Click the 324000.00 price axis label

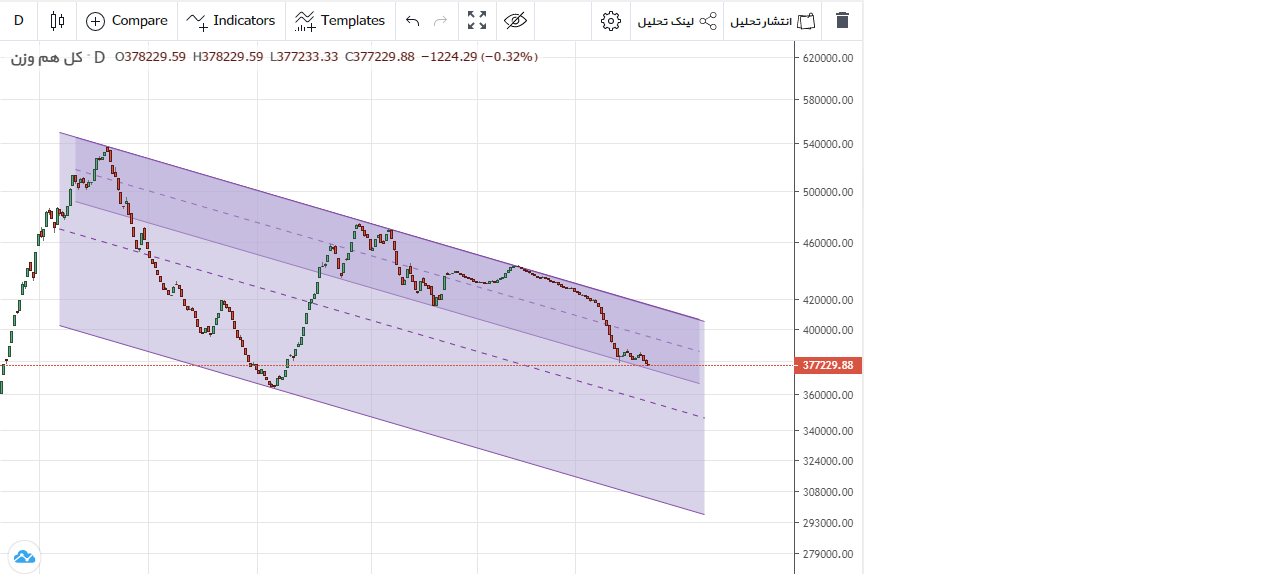pyautogui.click(x=828, y=461)
